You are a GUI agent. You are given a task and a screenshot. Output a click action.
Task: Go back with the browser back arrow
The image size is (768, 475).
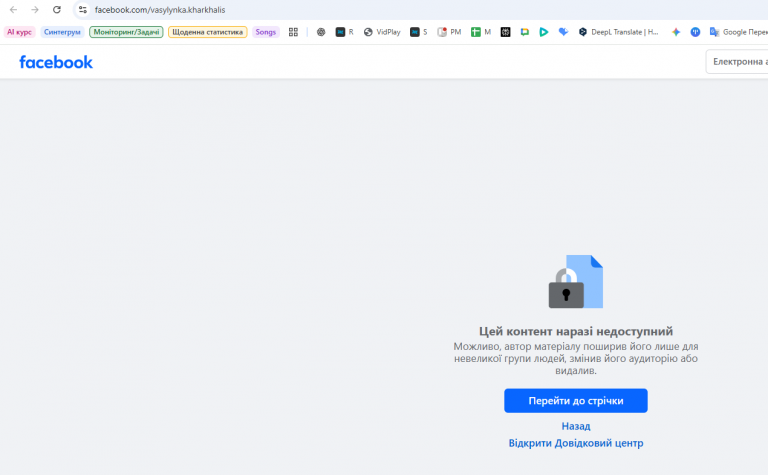coord(13,10)
